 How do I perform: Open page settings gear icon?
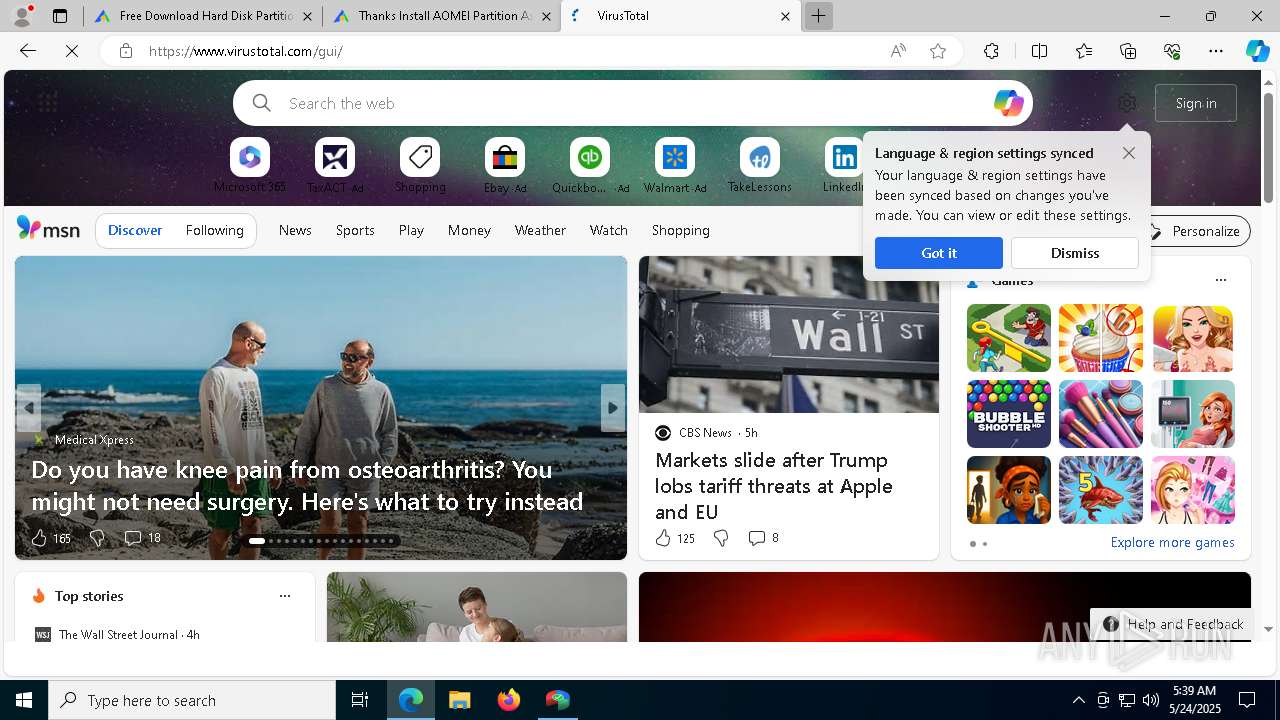tap(1127, 103)
